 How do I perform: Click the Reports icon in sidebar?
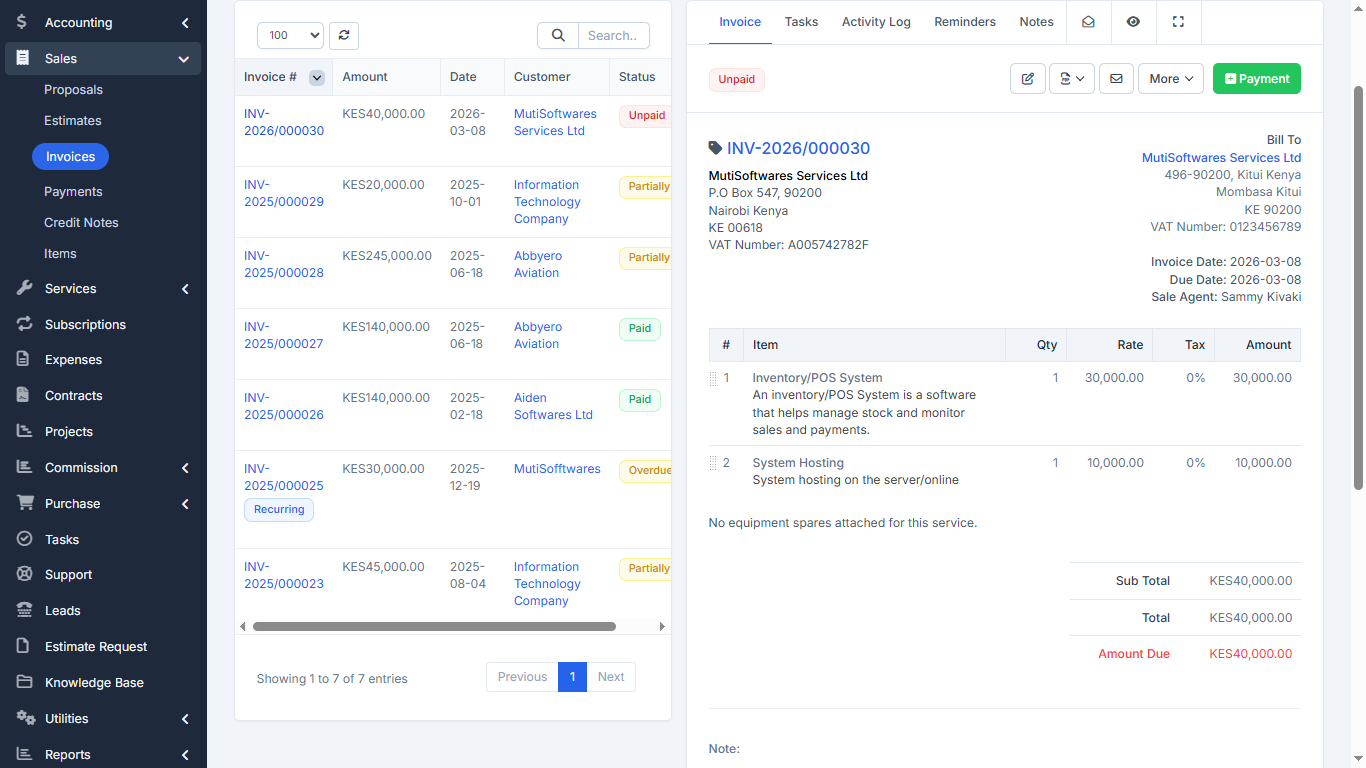point(24,754)
